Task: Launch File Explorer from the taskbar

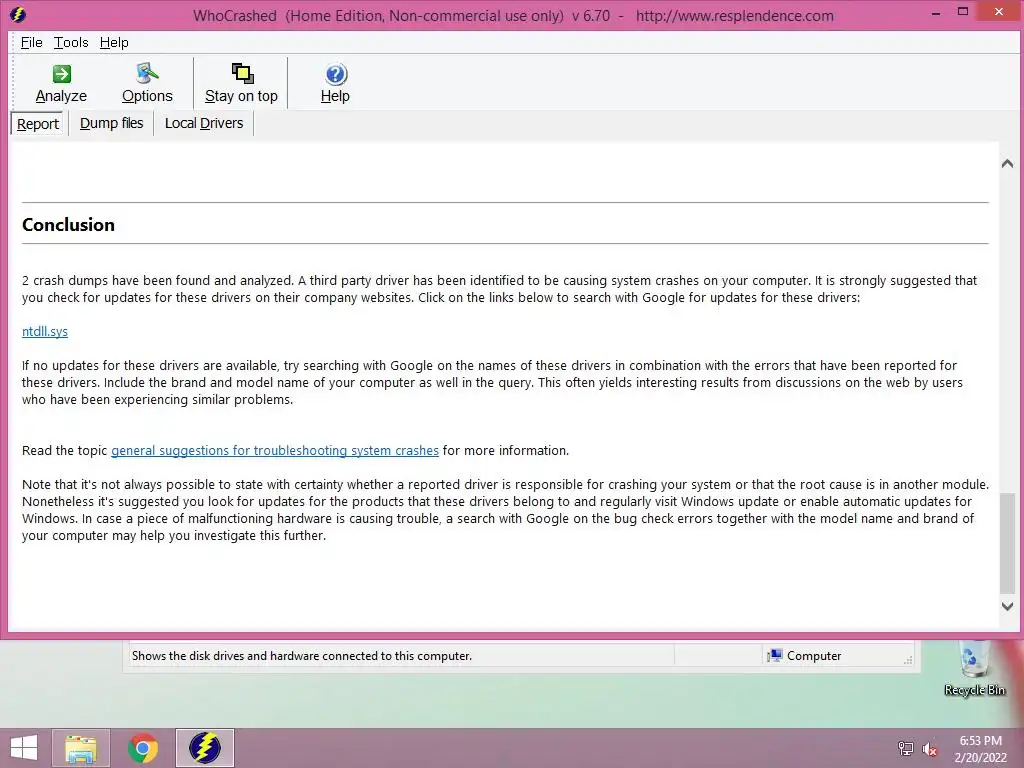Action: [81, 748]
